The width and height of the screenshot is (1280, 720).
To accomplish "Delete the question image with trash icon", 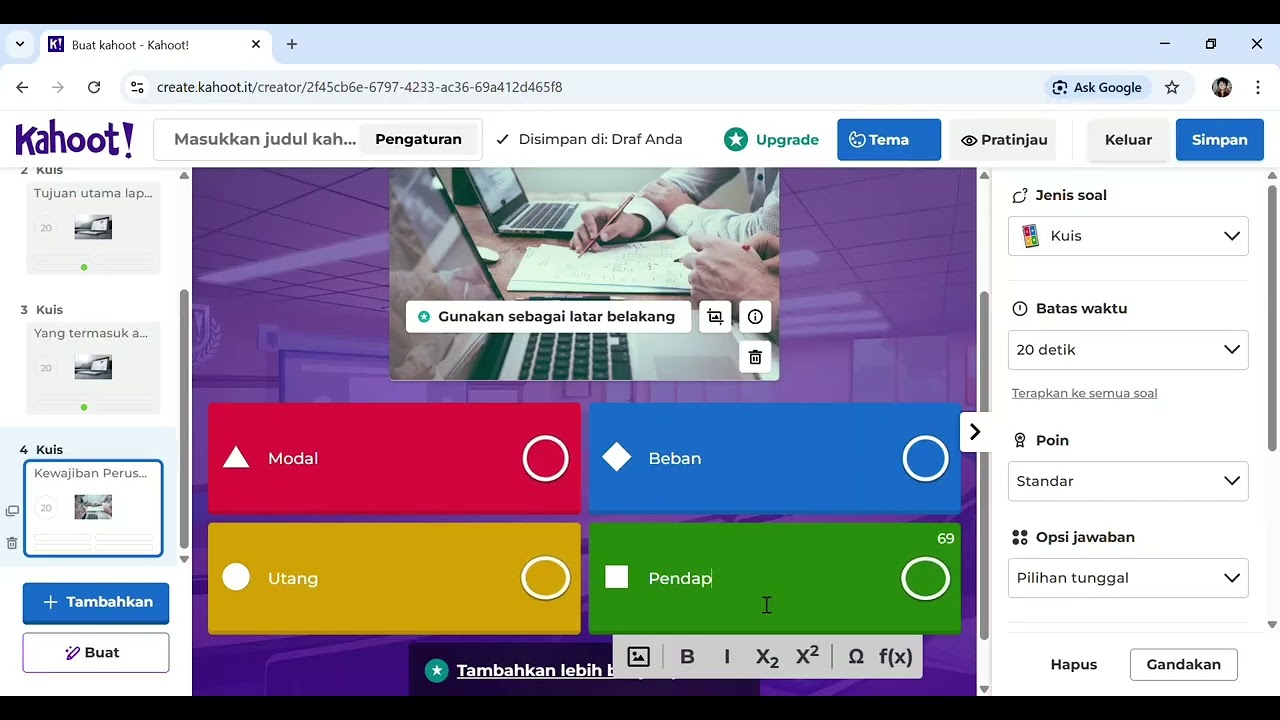I will 755,357.
